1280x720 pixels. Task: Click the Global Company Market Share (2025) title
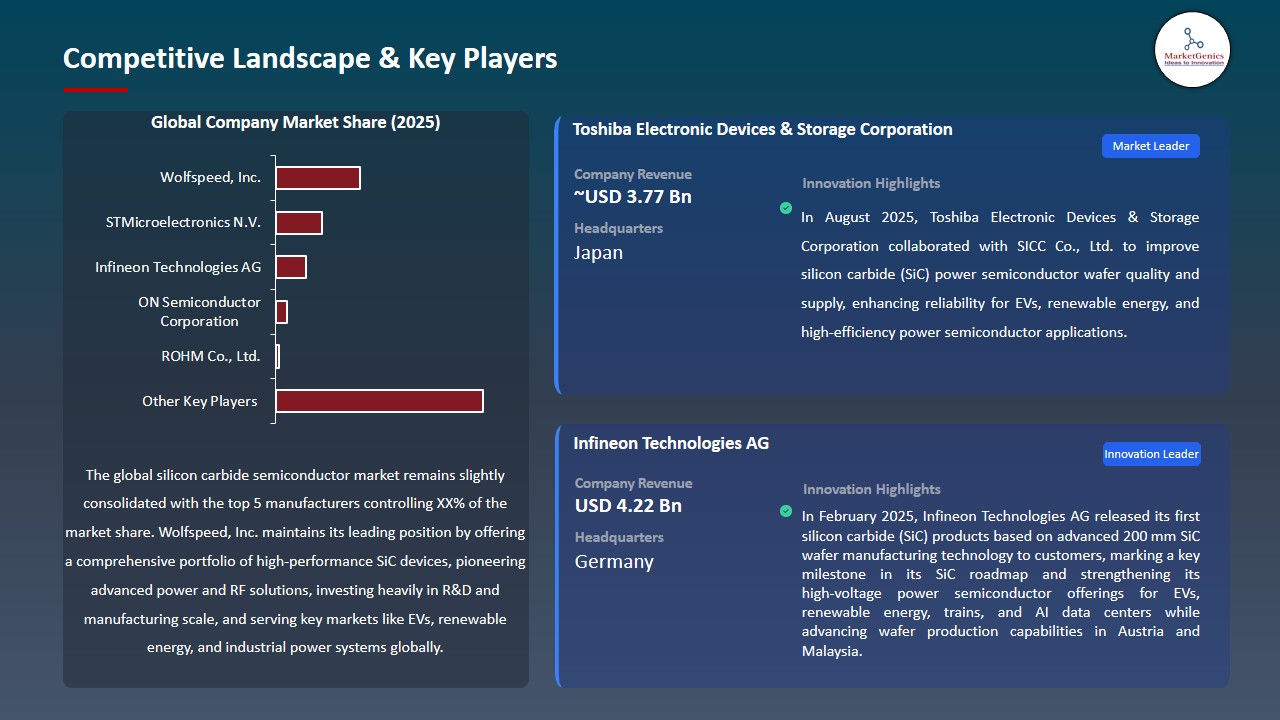pyautogui.click(x=296, y=122)
